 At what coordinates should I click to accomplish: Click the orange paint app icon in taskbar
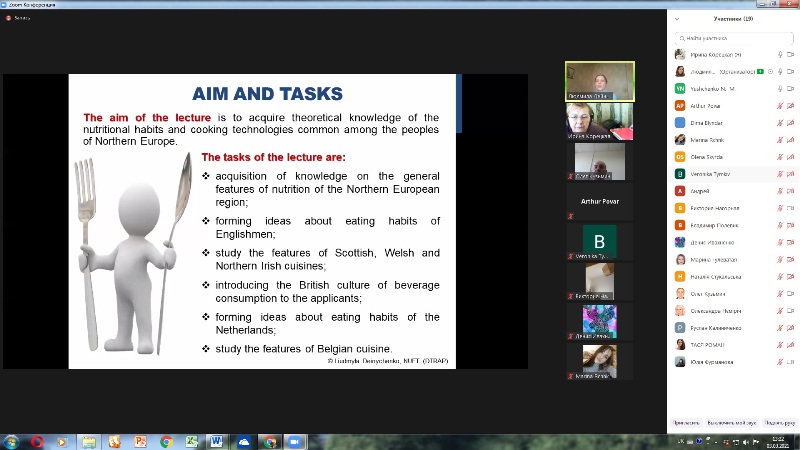[x=114, y=442]
